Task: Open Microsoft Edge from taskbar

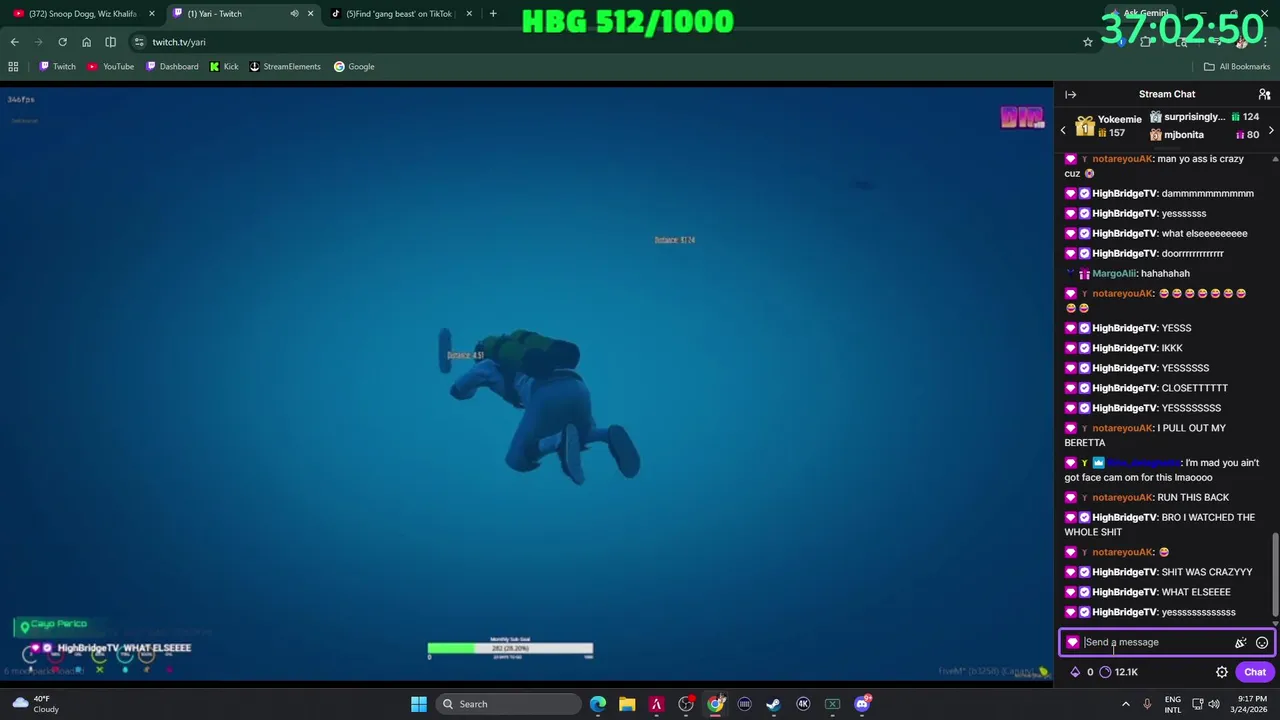Action: click(598, 704)
